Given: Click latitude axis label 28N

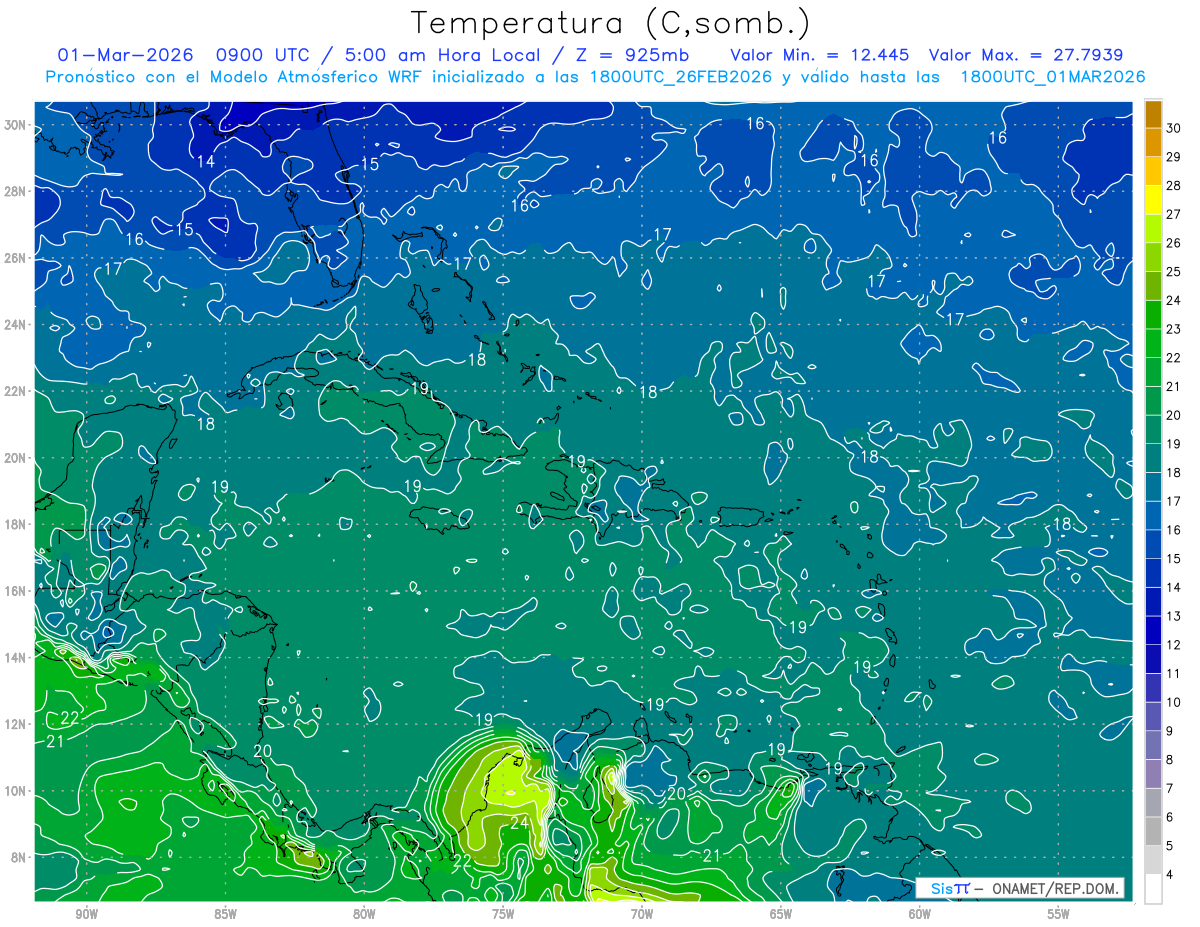Looking at the screenshot, I should click(x=17, y=191).
